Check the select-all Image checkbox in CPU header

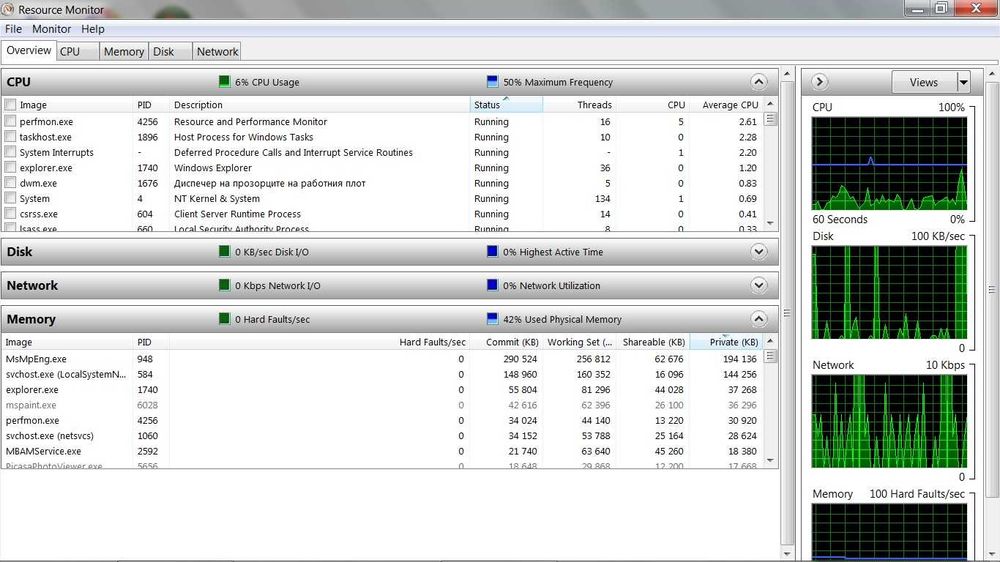pos(10,105)
